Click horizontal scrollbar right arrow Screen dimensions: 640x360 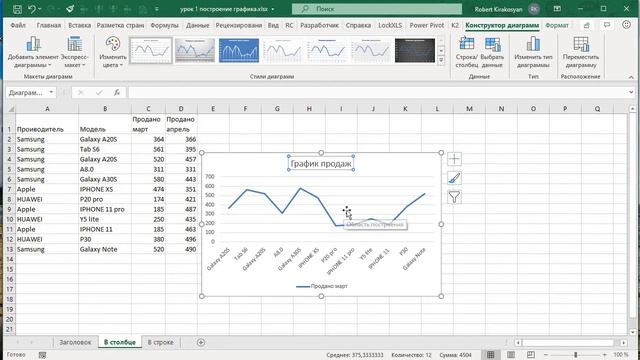pyautogui.click(x=624, y=342)
